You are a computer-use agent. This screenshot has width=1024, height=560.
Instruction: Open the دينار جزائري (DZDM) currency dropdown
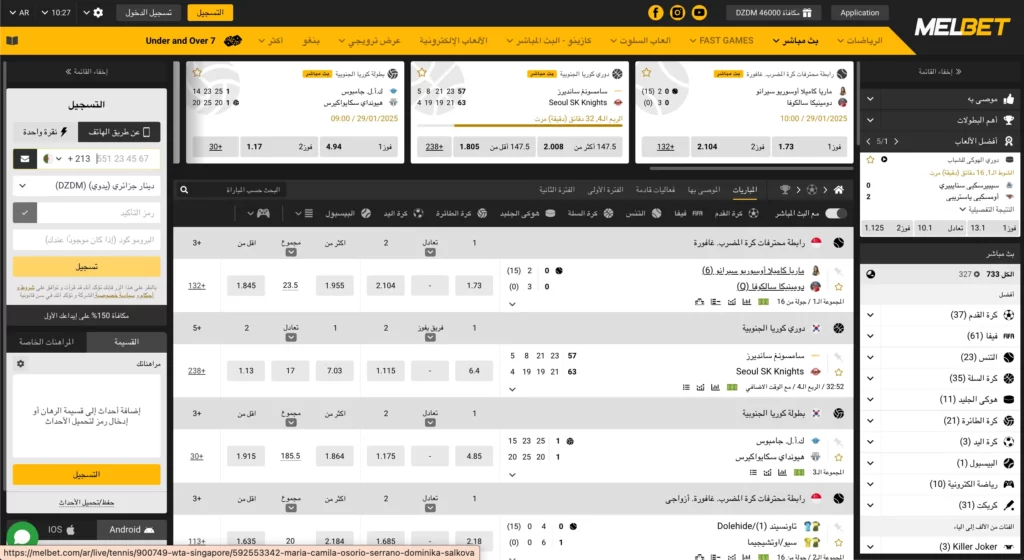click(x=86, y=185)
